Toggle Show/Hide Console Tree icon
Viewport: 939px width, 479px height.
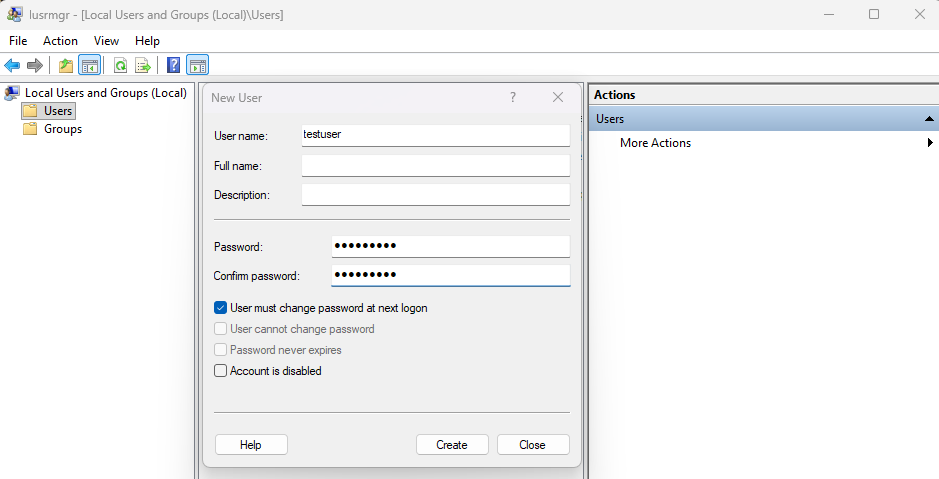pyautogui.click(x=90, y=65)
